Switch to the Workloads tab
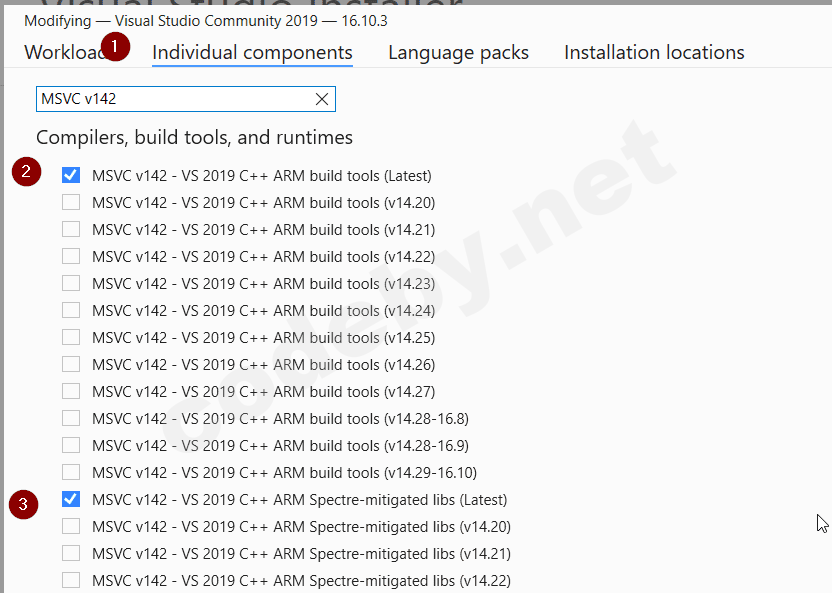Image resolution: width=832 pixels, height=593 pixels. [64, 53]
